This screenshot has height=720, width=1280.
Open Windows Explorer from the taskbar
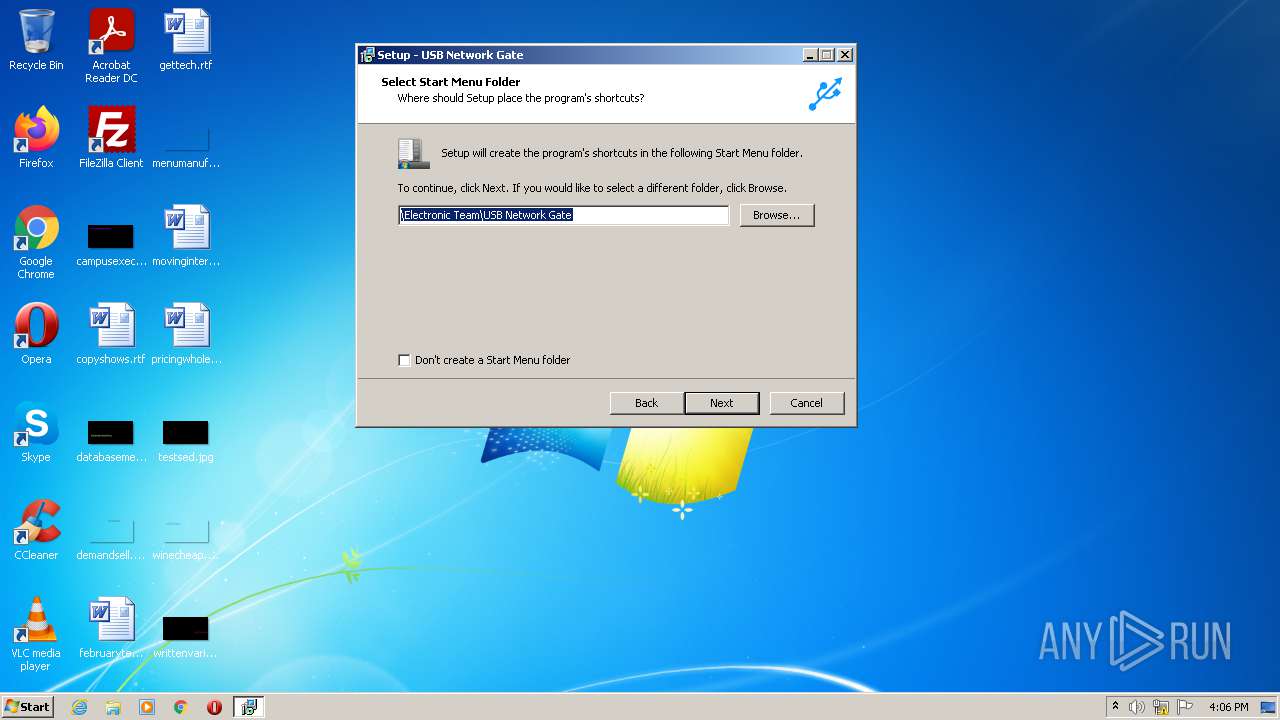[113, 707]
